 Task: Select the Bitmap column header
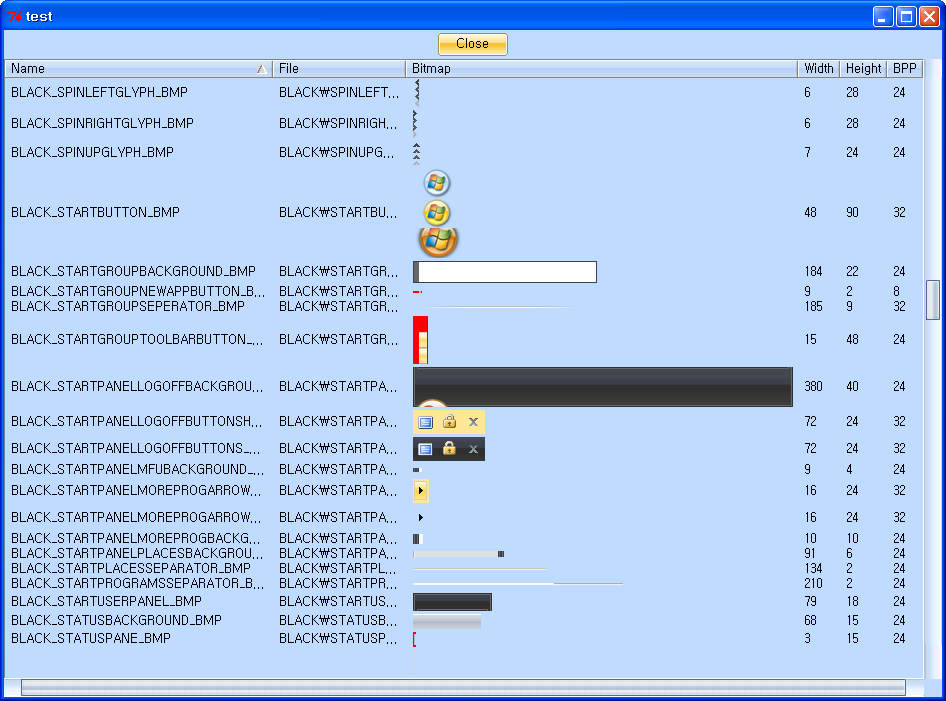(600, 69)
